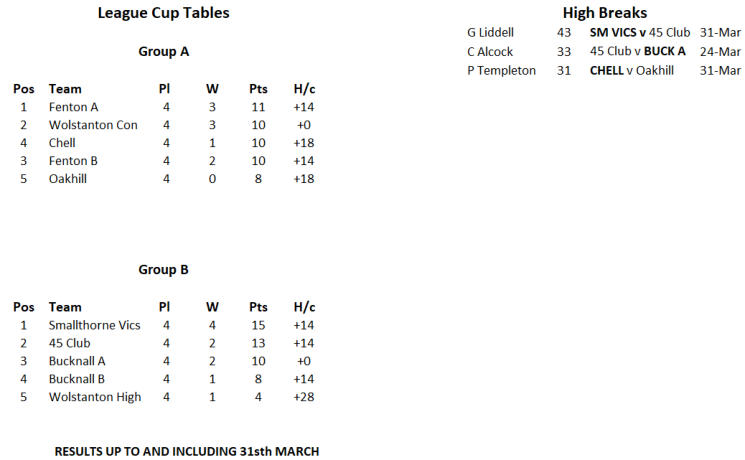
Task: Click player name P Templeton
Action: tap(501, 70)
